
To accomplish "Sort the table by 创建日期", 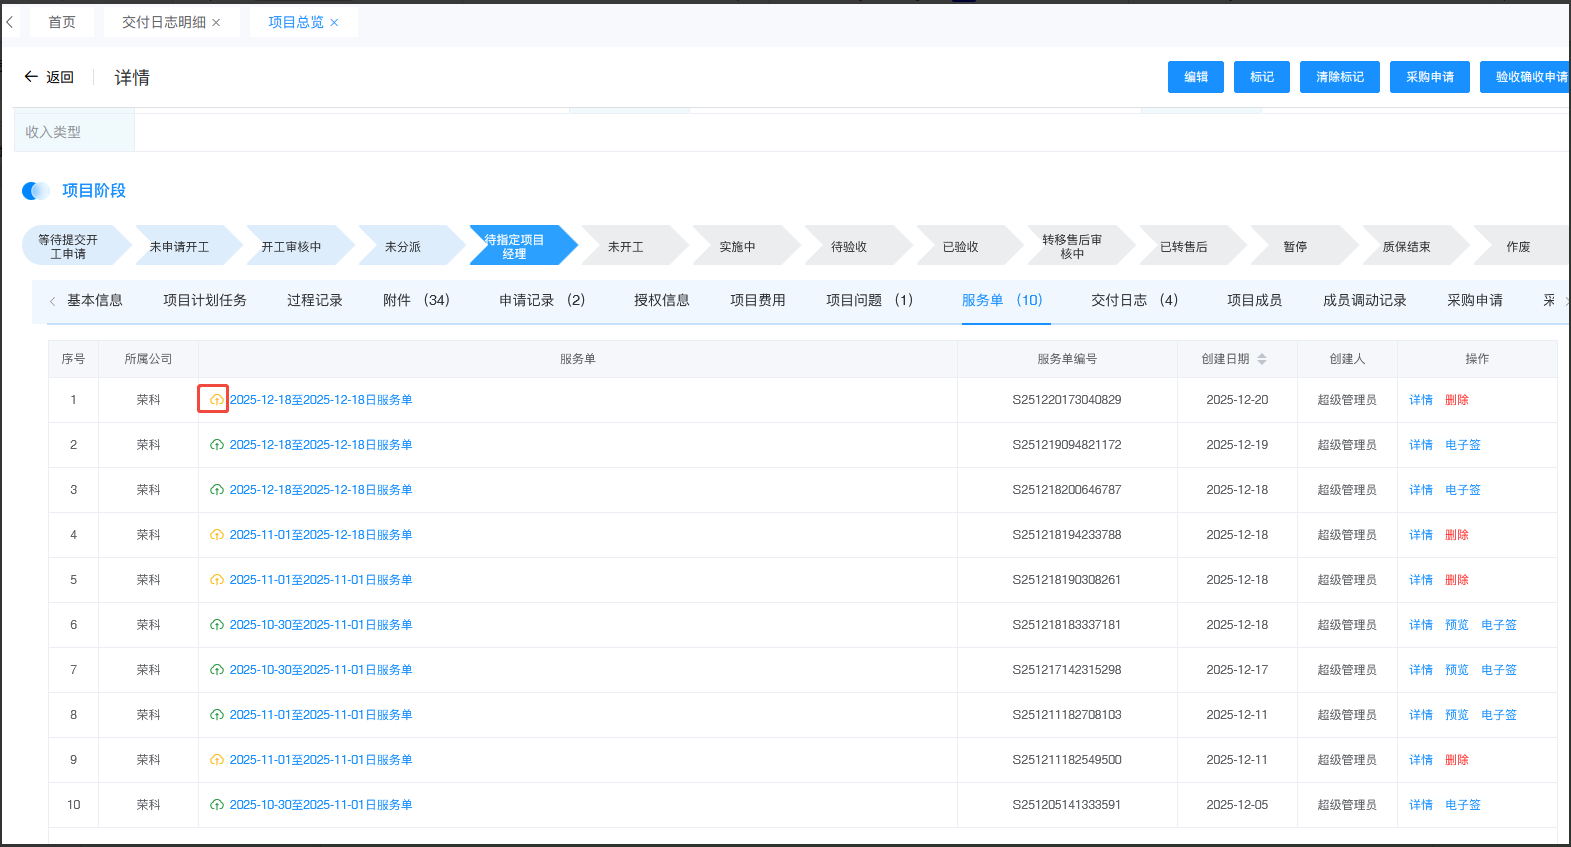I will coord(1262,359).
